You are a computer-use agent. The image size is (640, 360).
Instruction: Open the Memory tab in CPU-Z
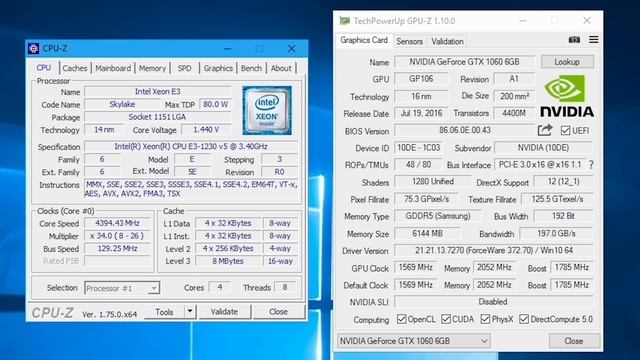[152, 68]
